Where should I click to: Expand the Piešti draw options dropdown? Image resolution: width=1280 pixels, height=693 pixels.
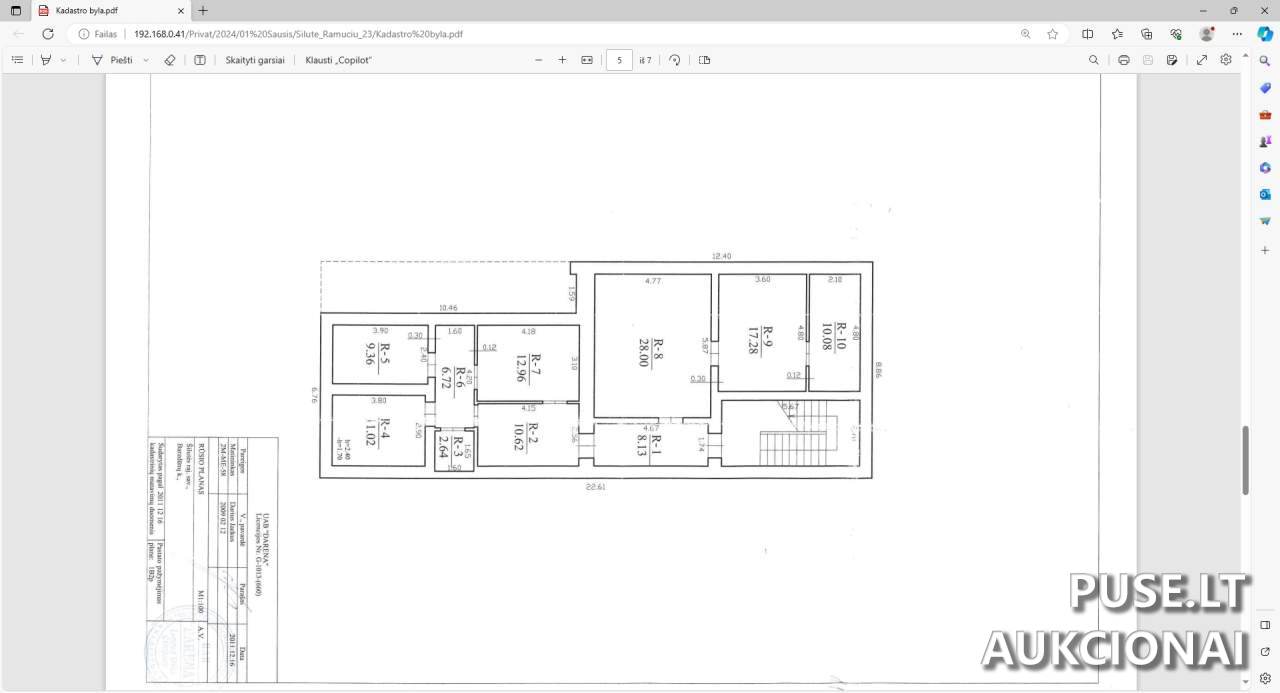pos(146,60)
